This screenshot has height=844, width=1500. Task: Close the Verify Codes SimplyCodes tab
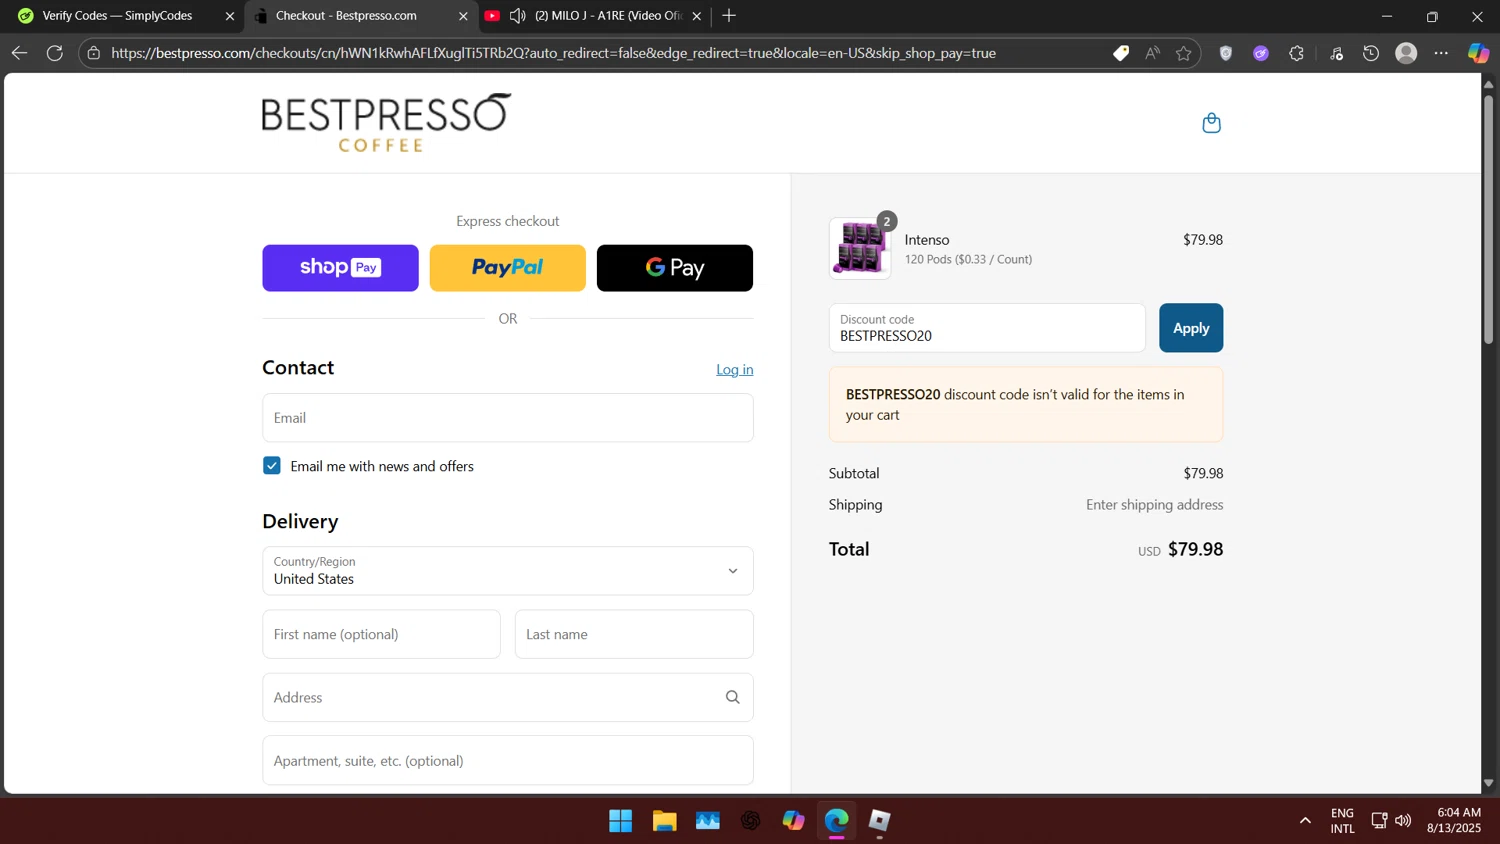pos(230,16)
